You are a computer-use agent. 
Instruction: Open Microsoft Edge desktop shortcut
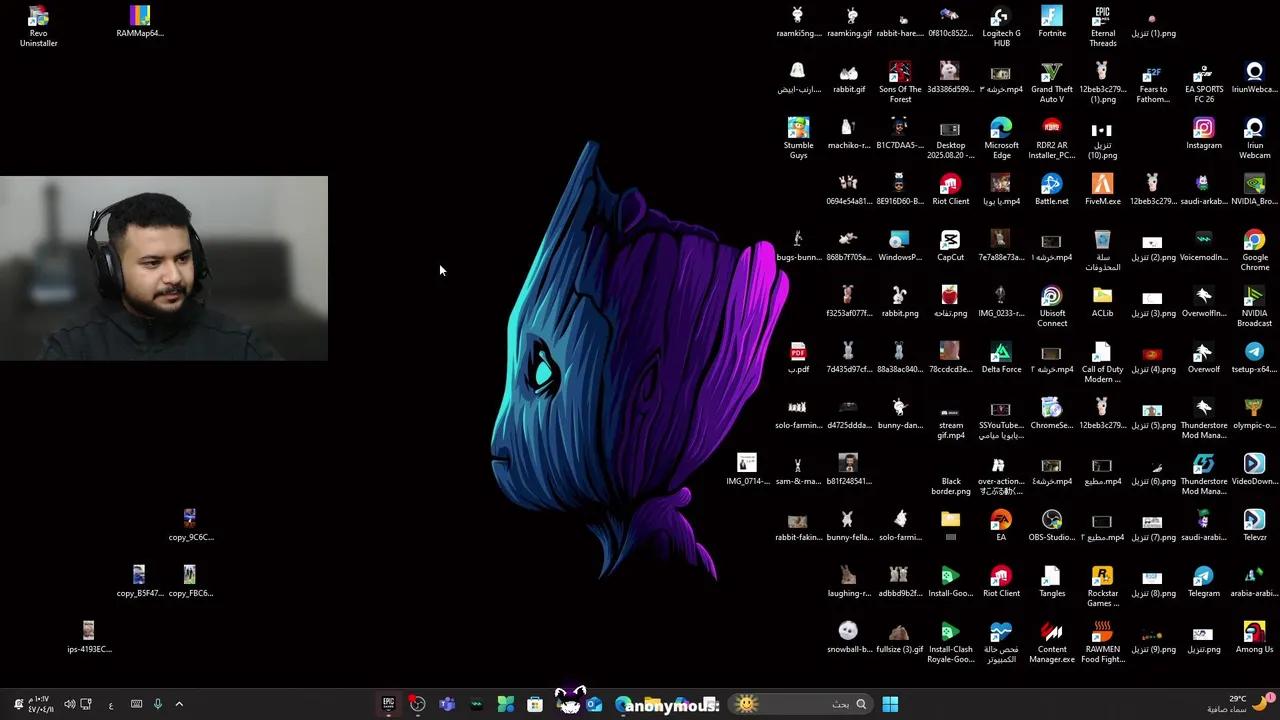click(1001, 138)
